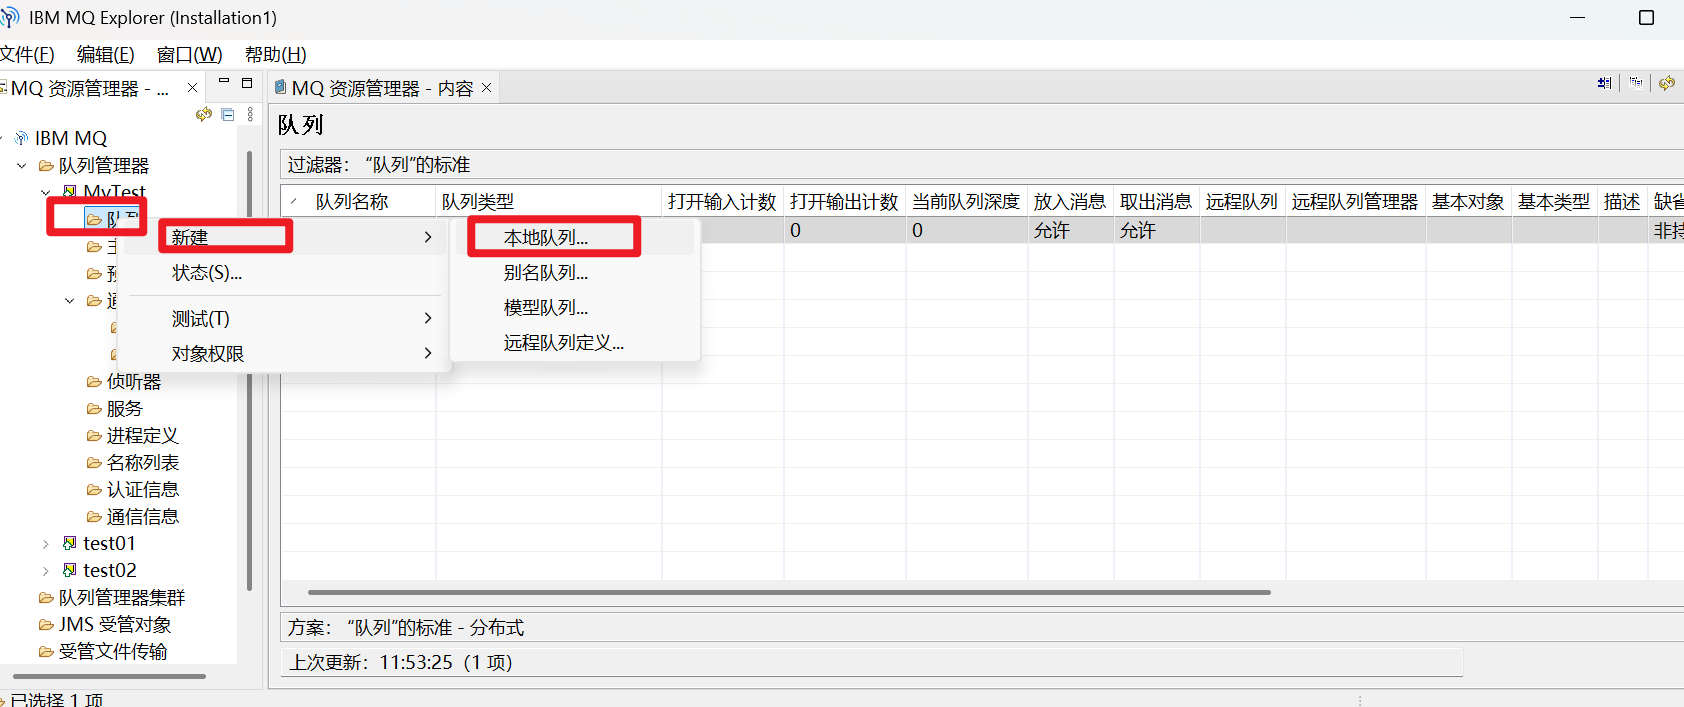Open the 测试(T) submenu arrow
Screen dimensions: 1684x707
tap(428, 318)
